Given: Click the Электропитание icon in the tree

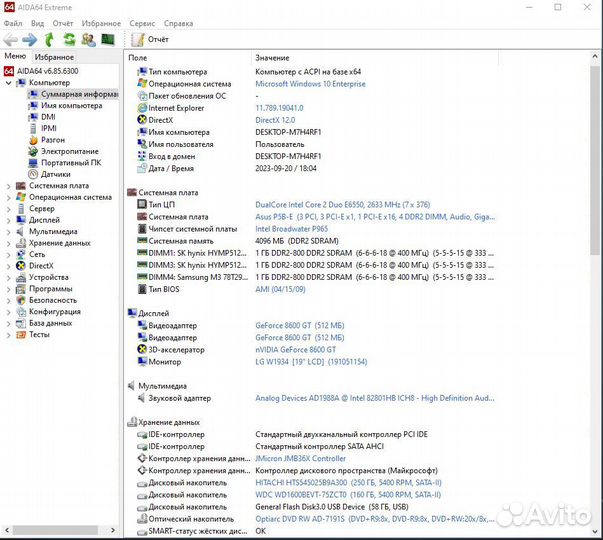Looking at the screenshot, I should 33,152.
